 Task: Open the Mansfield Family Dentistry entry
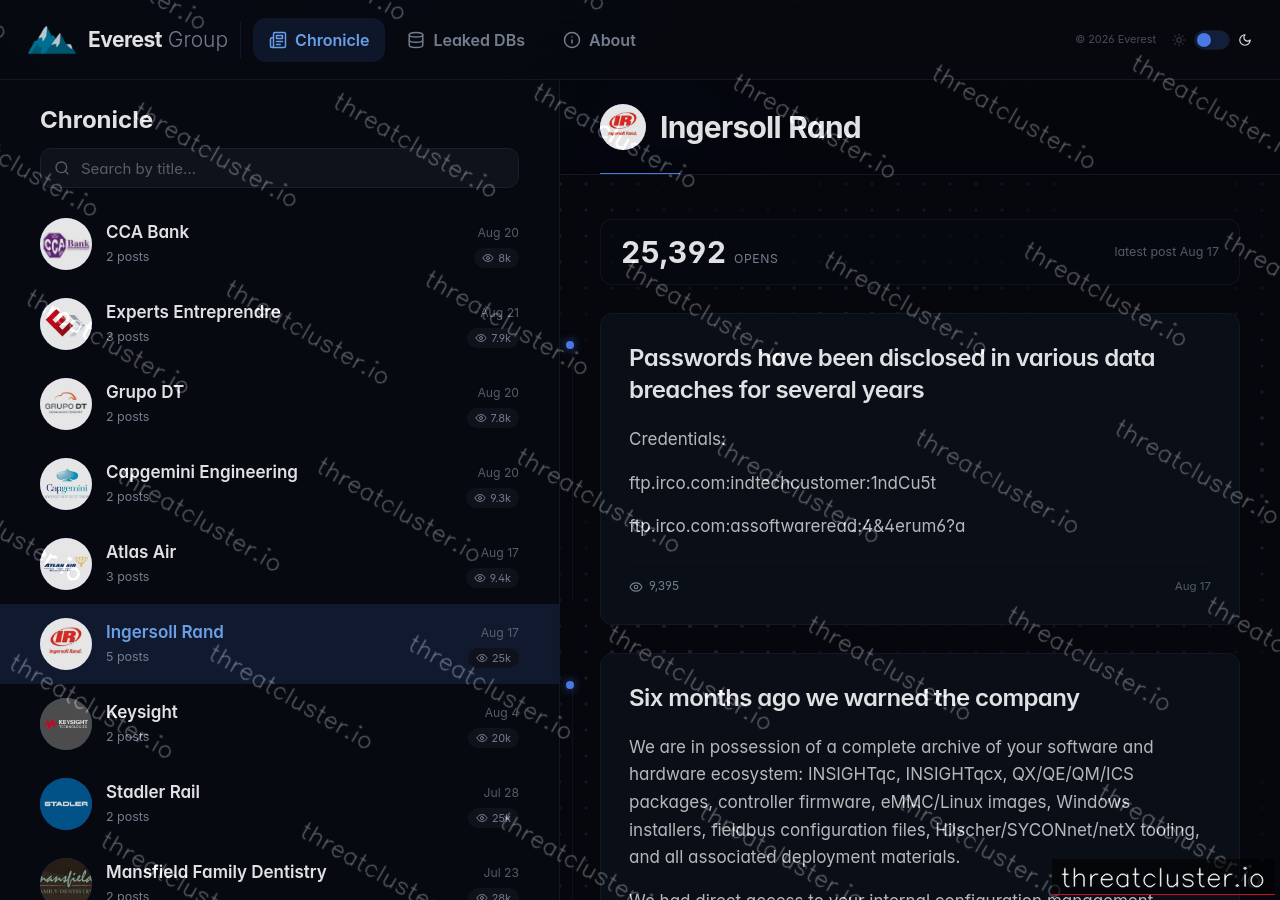pyautogui.click(x=279, y=872)
